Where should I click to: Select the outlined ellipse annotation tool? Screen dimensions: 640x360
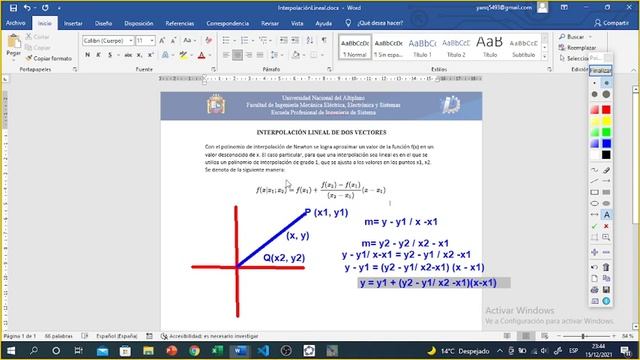point(594,203)
